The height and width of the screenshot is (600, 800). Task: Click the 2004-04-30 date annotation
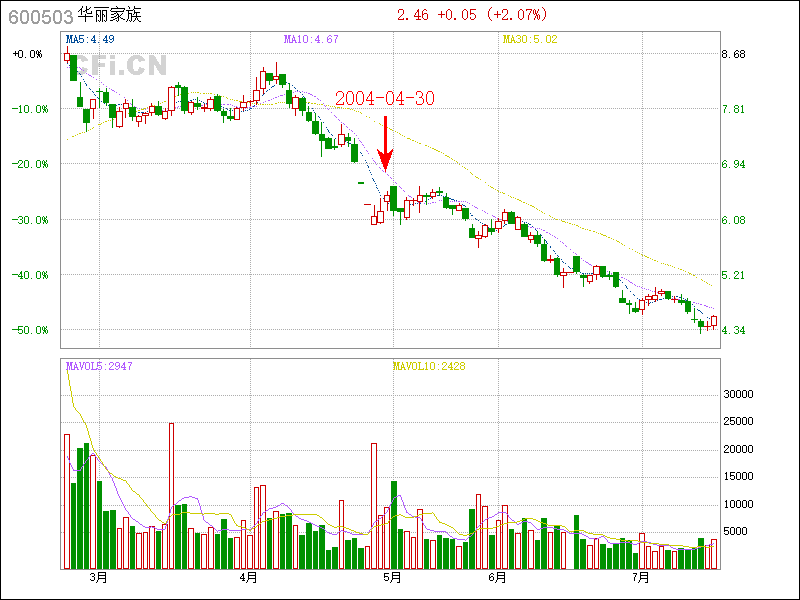tap(385, 99)
